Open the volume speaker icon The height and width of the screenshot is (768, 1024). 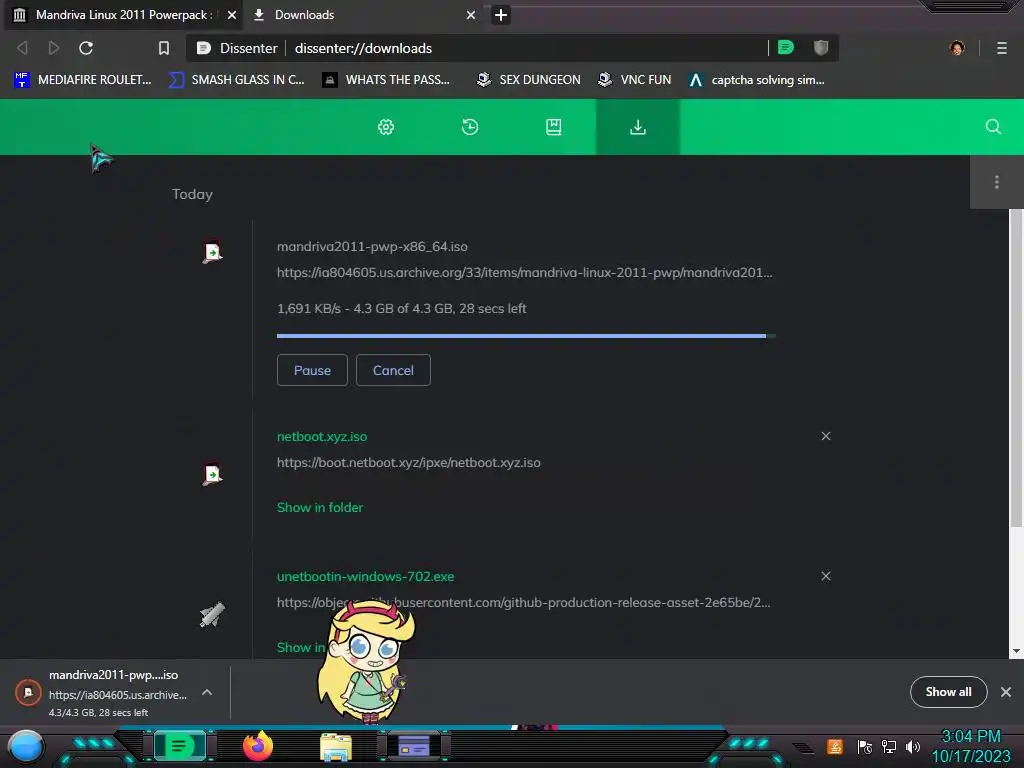(912, 746)
